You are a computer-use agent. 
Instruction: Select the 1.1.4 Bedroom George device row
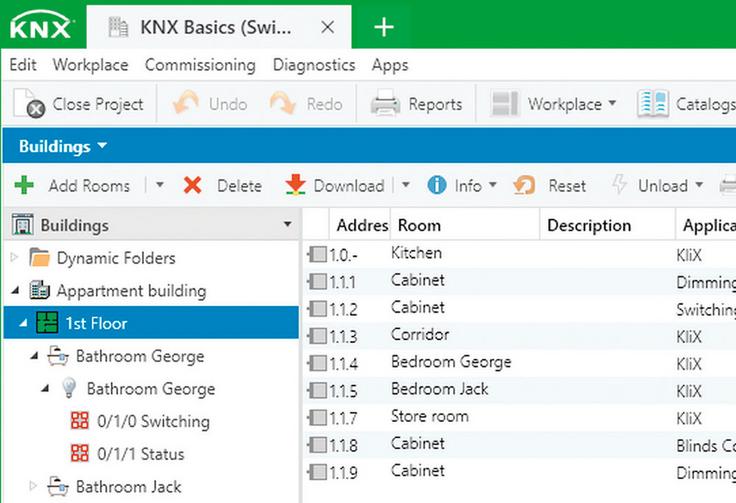point(450,362)
